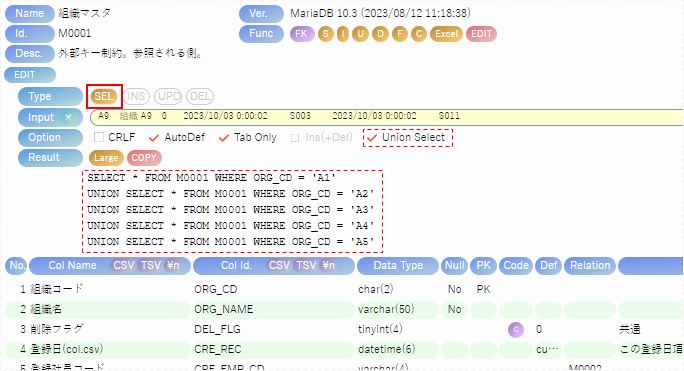Copy the result with COPY button
The height and width of the screenshot is (371, 684).
(x=144, y=158)
